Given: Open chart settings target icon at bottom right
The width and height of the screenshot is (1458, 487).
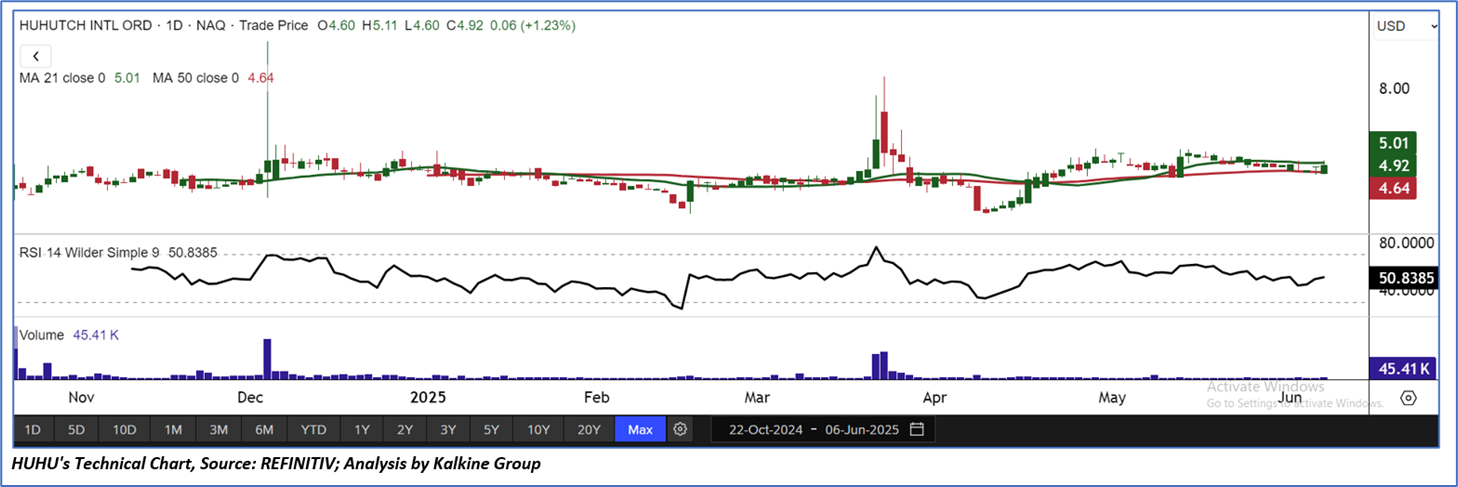Looking at the screenshot, I should tap(1408, 398).
